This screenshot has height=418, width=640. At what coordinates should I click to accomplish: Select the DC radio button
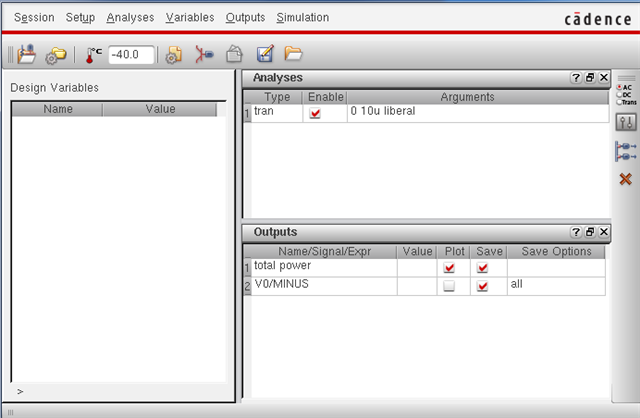[x=620, y=94]
